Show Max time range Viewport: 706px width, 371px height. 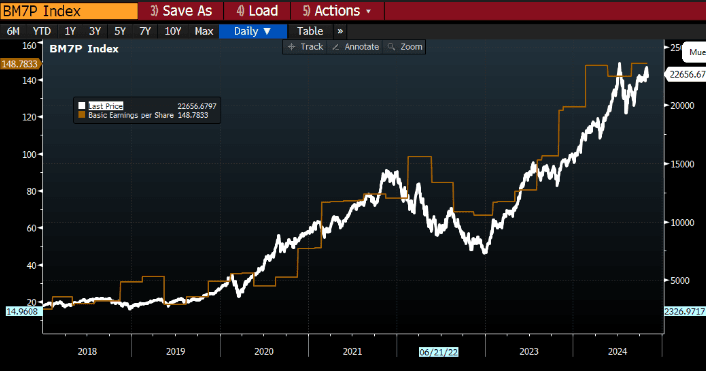(204, 31)
